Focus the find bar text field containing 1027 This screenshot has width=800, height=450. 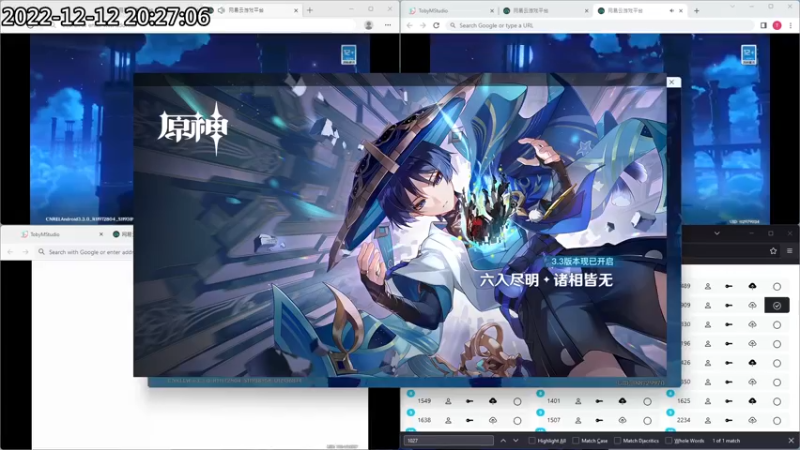coord(449,440)
